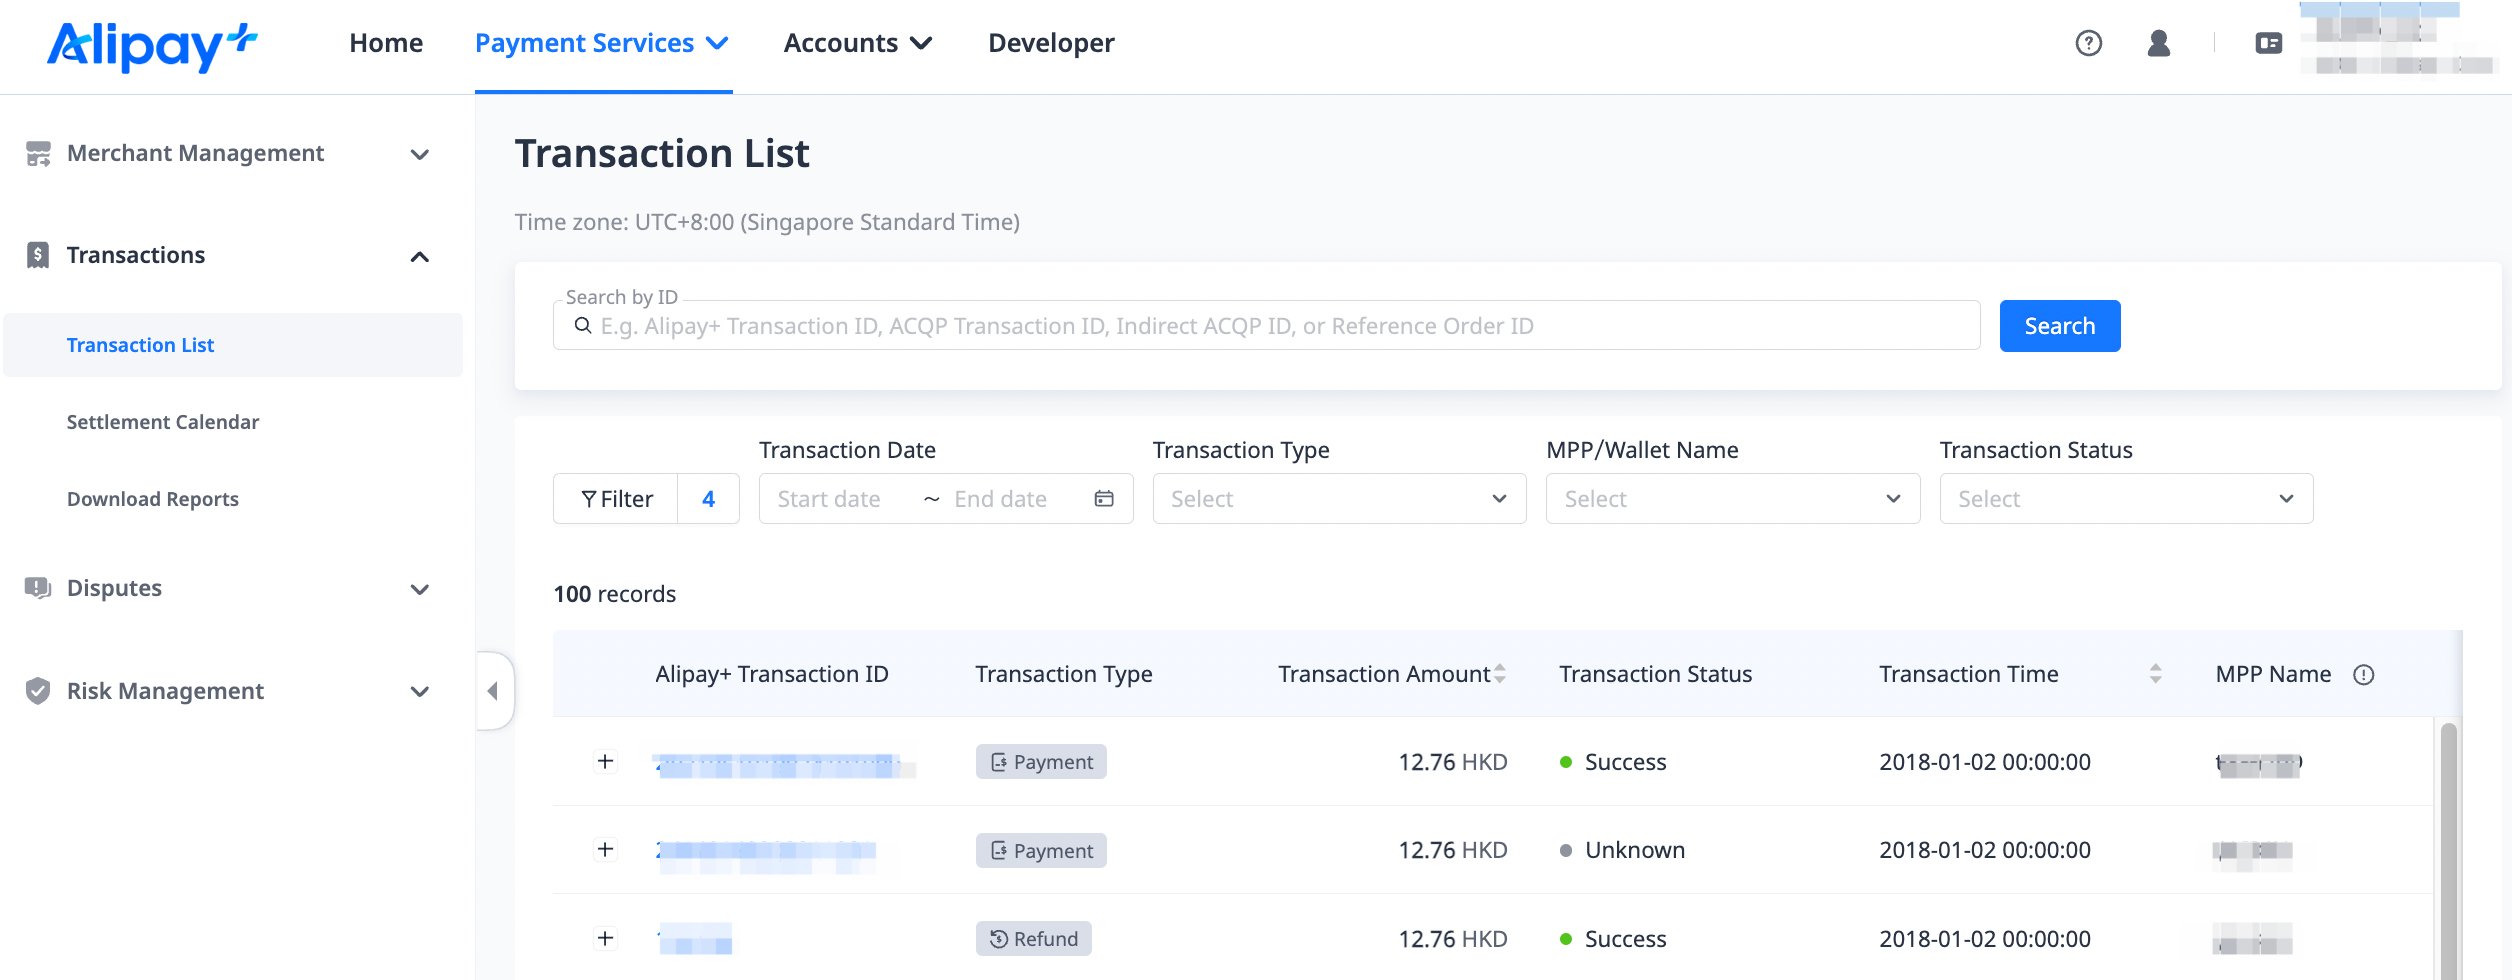This screenshot has height=980, width=2512.
Task: Click the blue Search button
Action: click(2059, 326)
